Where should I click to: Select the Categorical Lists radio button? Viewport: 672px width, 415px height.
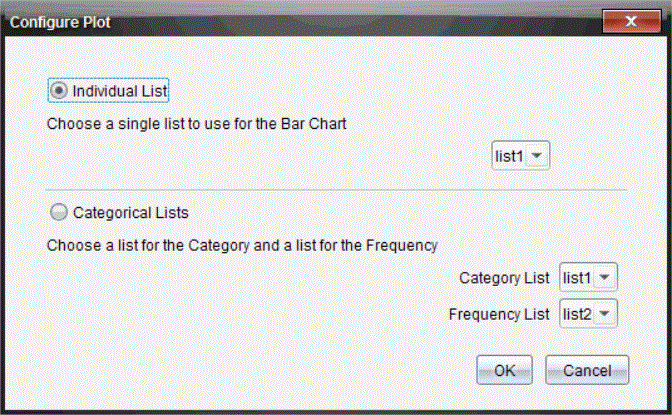coord(59,212)
